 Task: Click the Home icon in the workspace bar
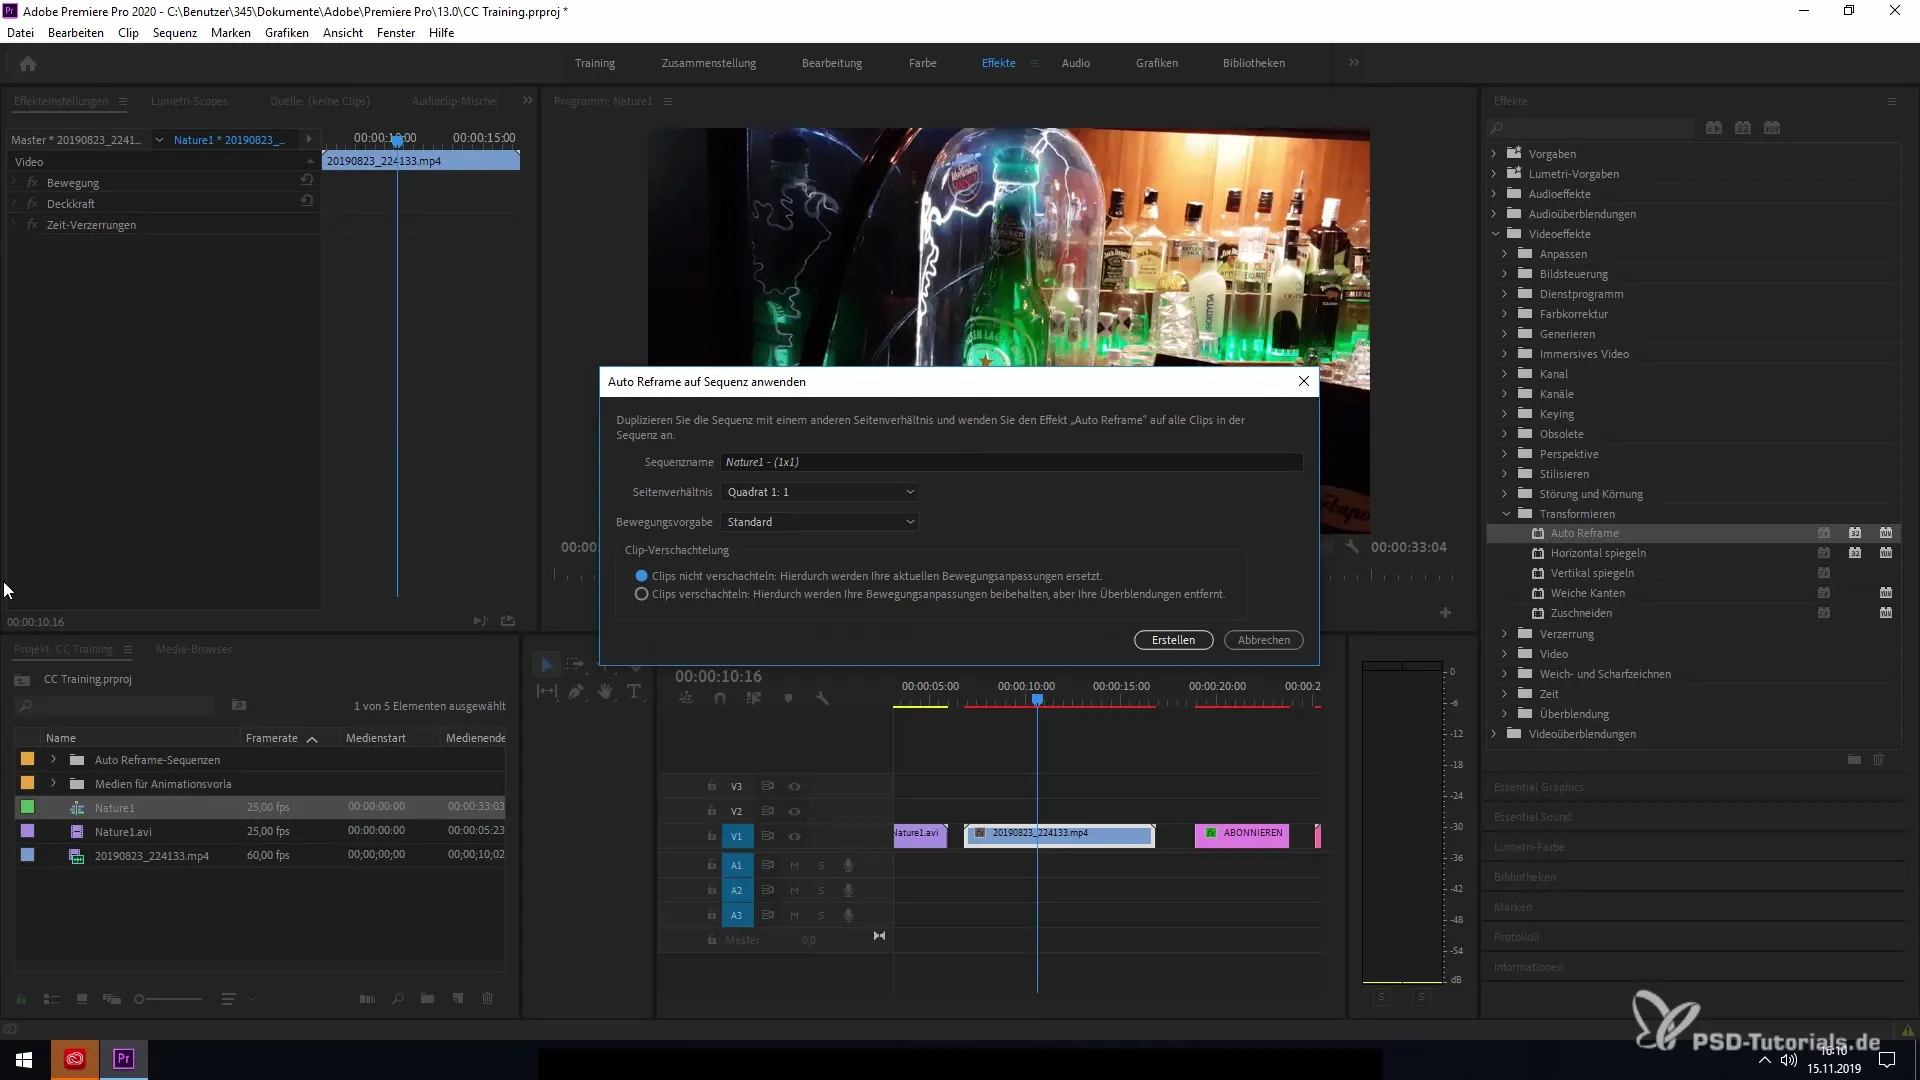pyautogui.click(x=28, y=64)
